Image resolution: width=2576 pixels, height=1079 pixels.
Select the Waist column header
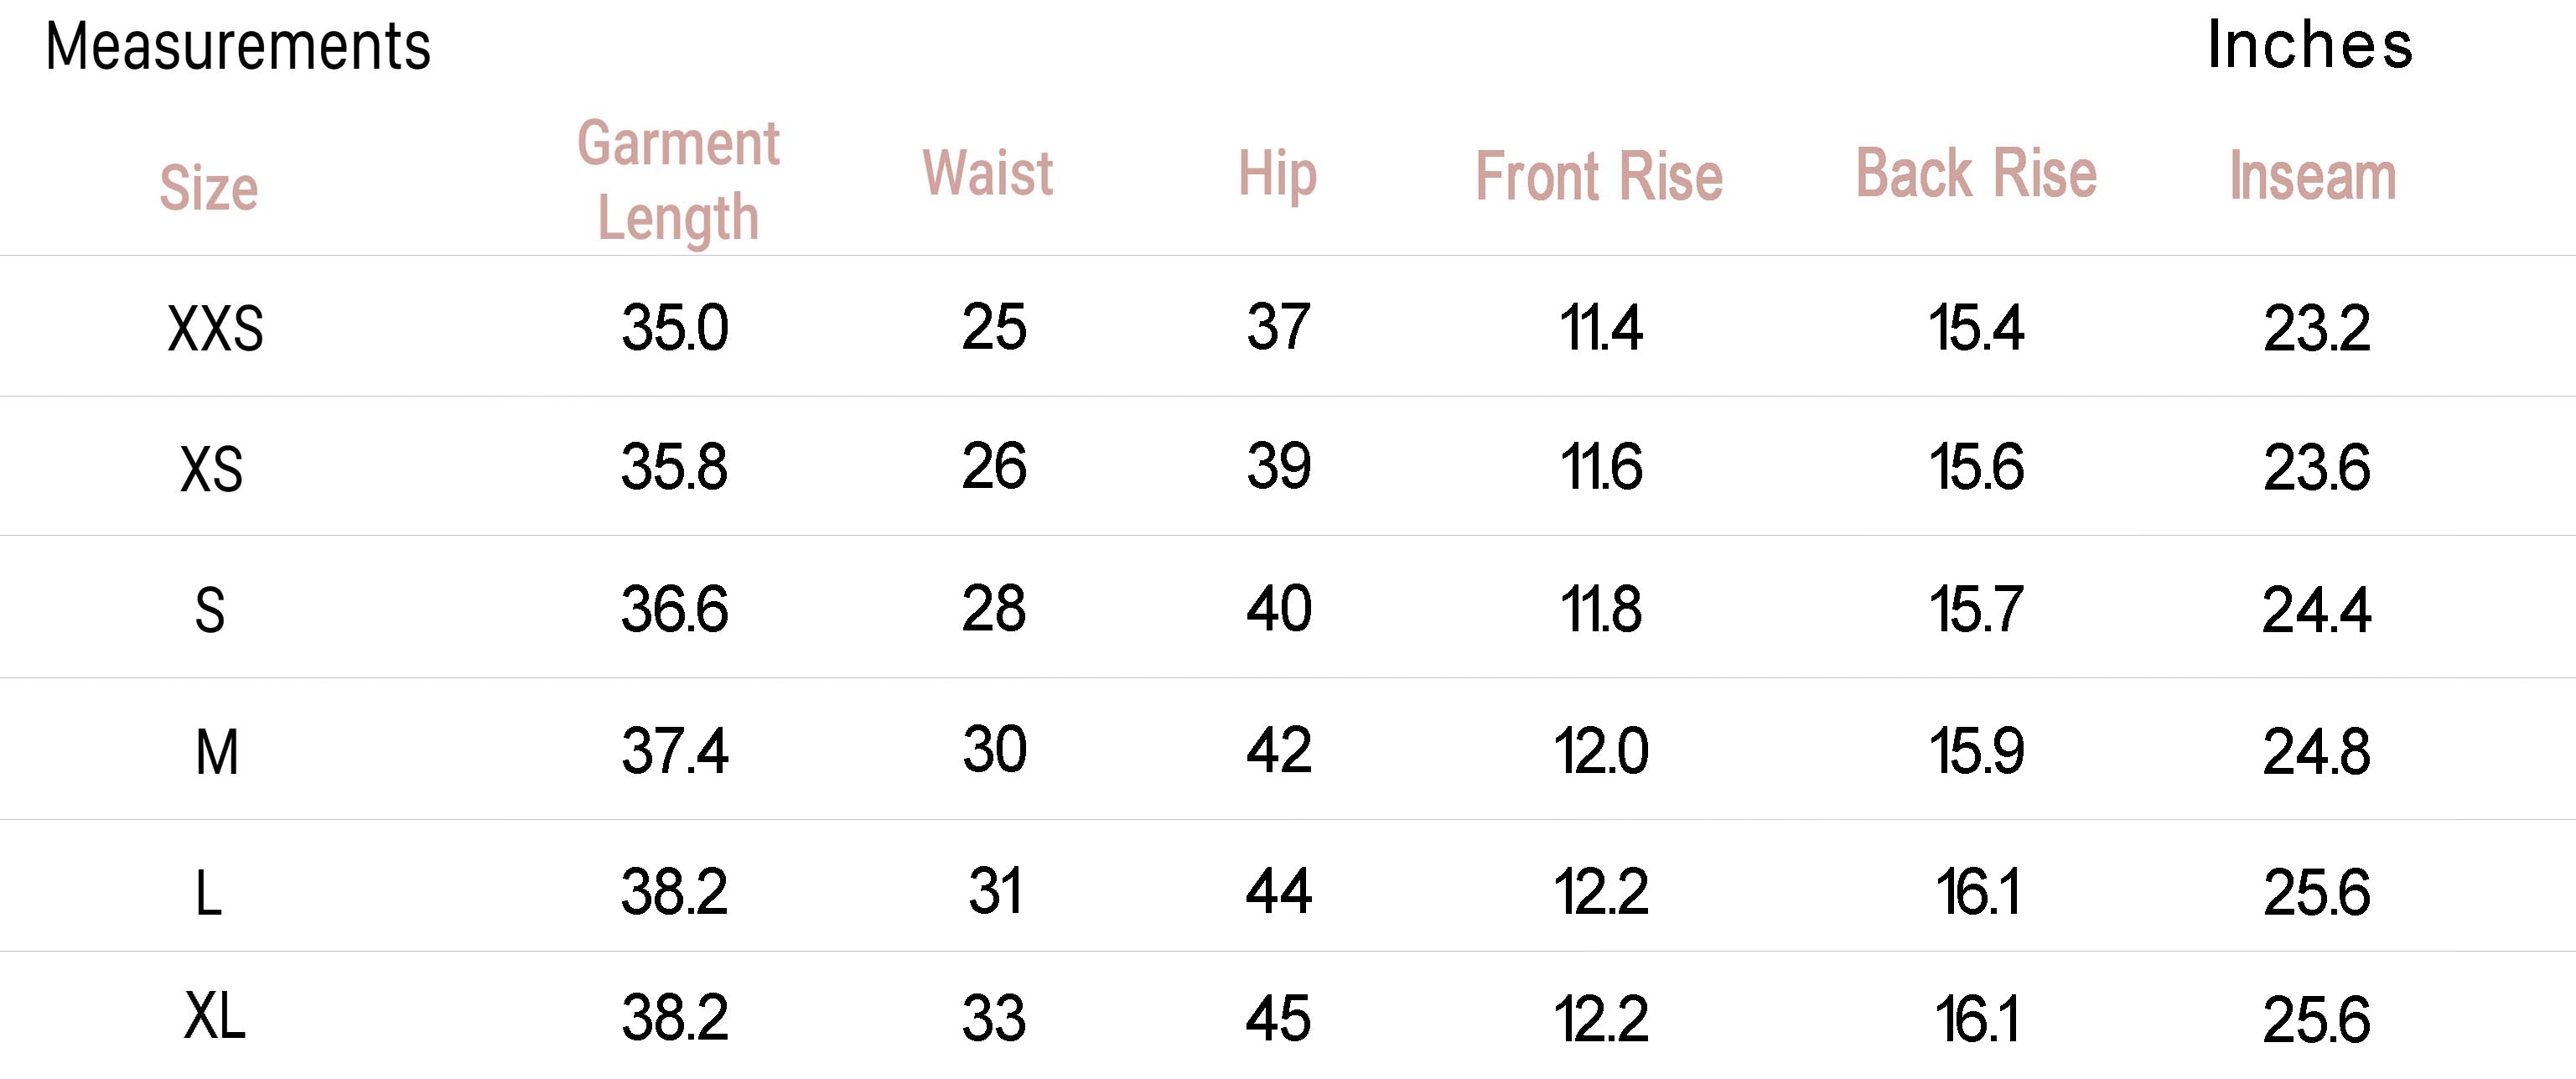(987, 173)
